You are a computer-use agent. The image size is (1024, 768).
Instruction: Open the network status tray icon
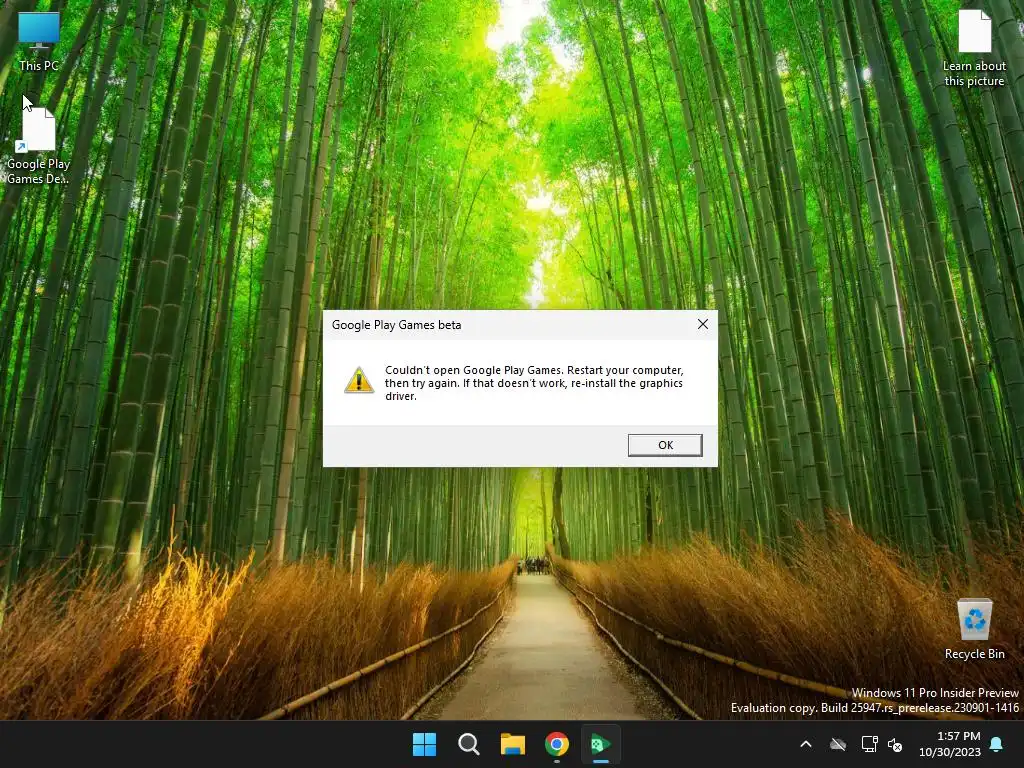click(x=869, y=744)
